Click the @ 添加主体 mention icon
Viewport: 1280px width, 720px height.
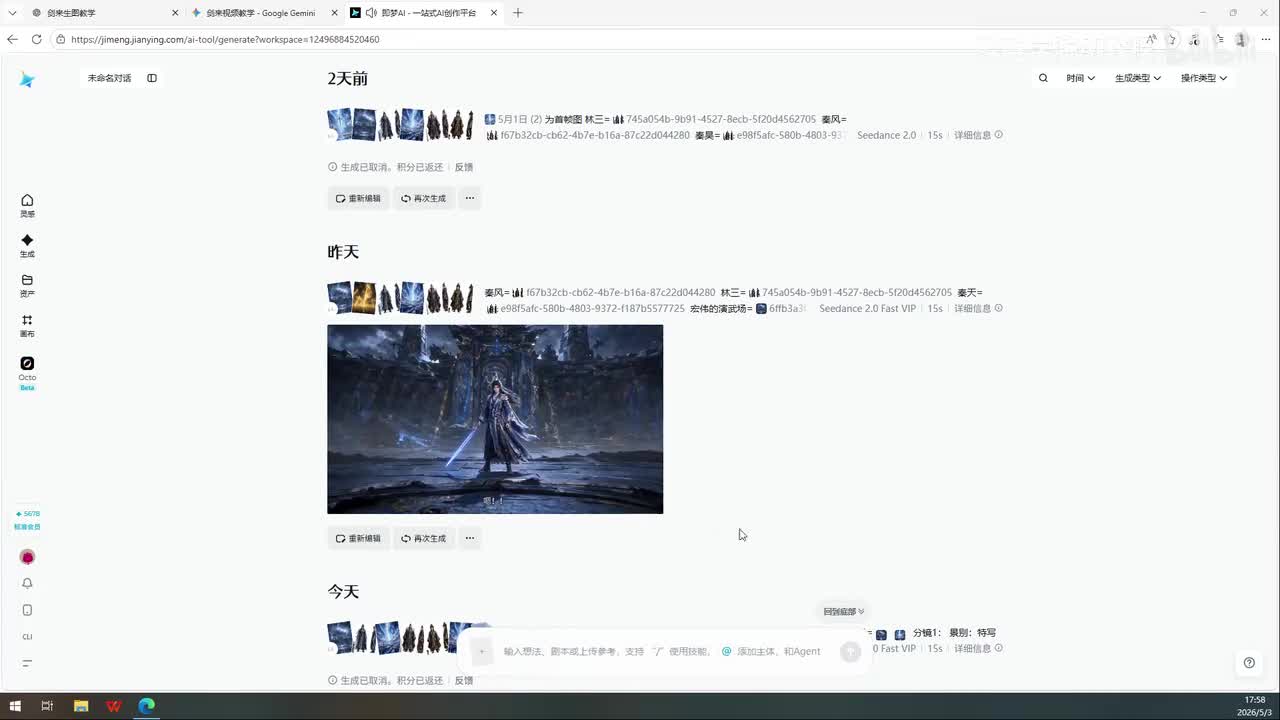726,651
